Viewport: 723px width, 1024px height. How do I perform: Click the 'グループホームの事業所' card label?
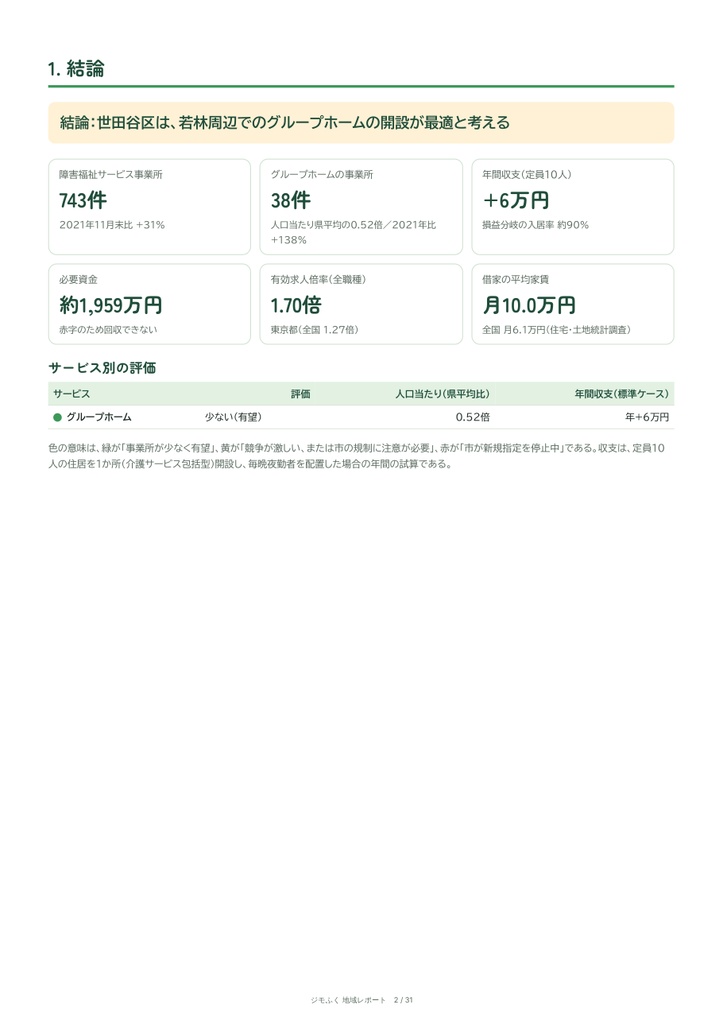tap(322, 174)
